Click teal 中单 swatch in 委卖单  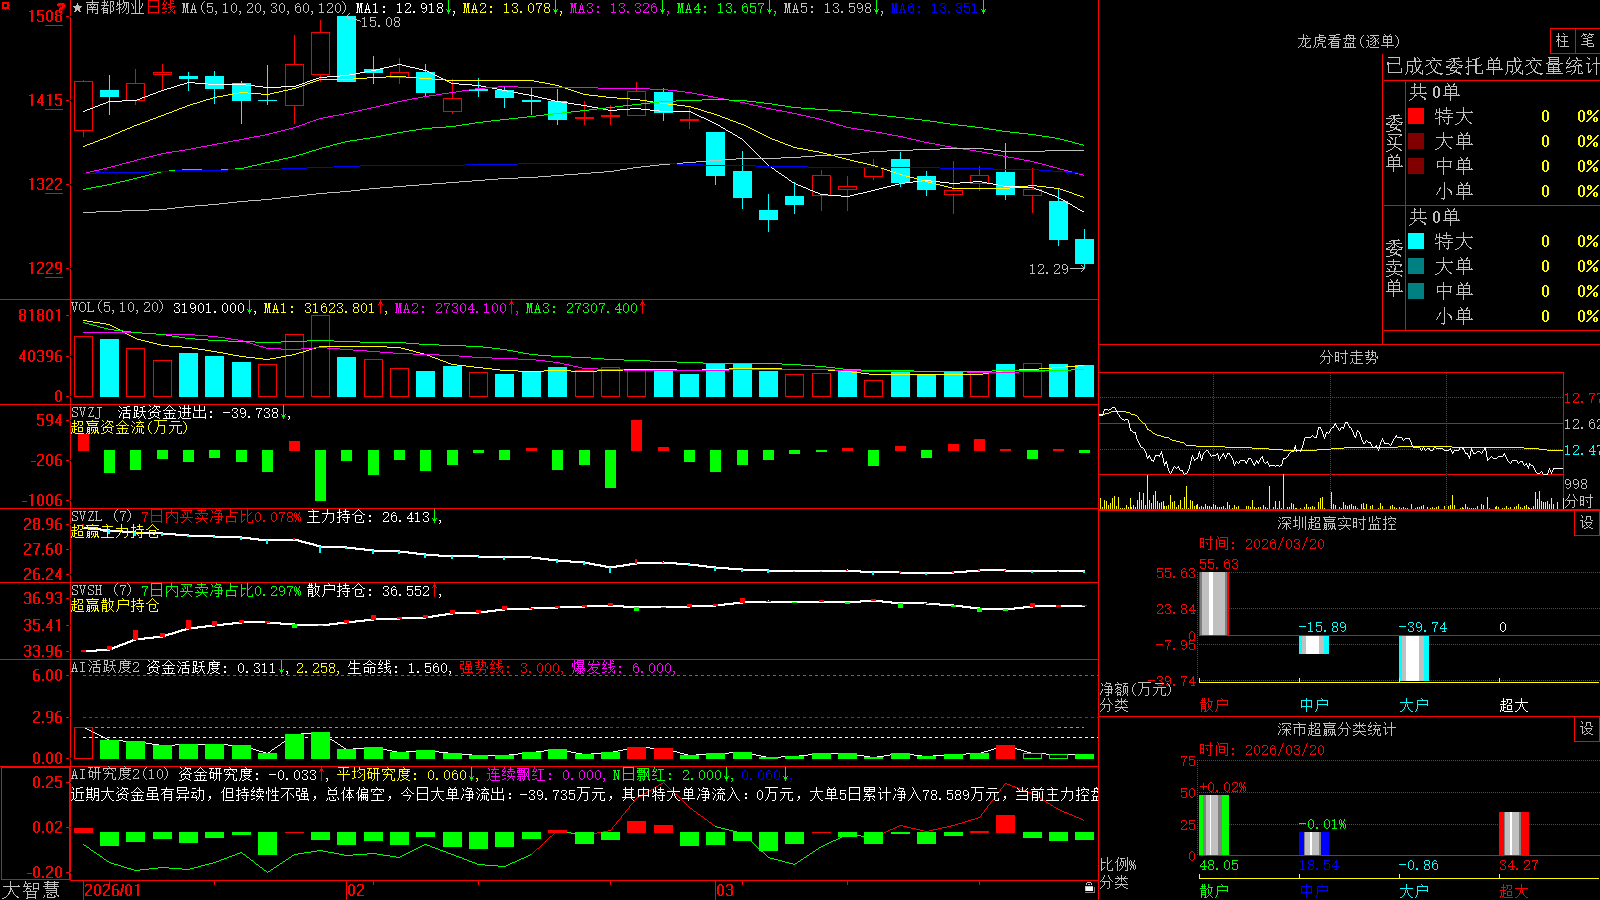pos(1416,291)
